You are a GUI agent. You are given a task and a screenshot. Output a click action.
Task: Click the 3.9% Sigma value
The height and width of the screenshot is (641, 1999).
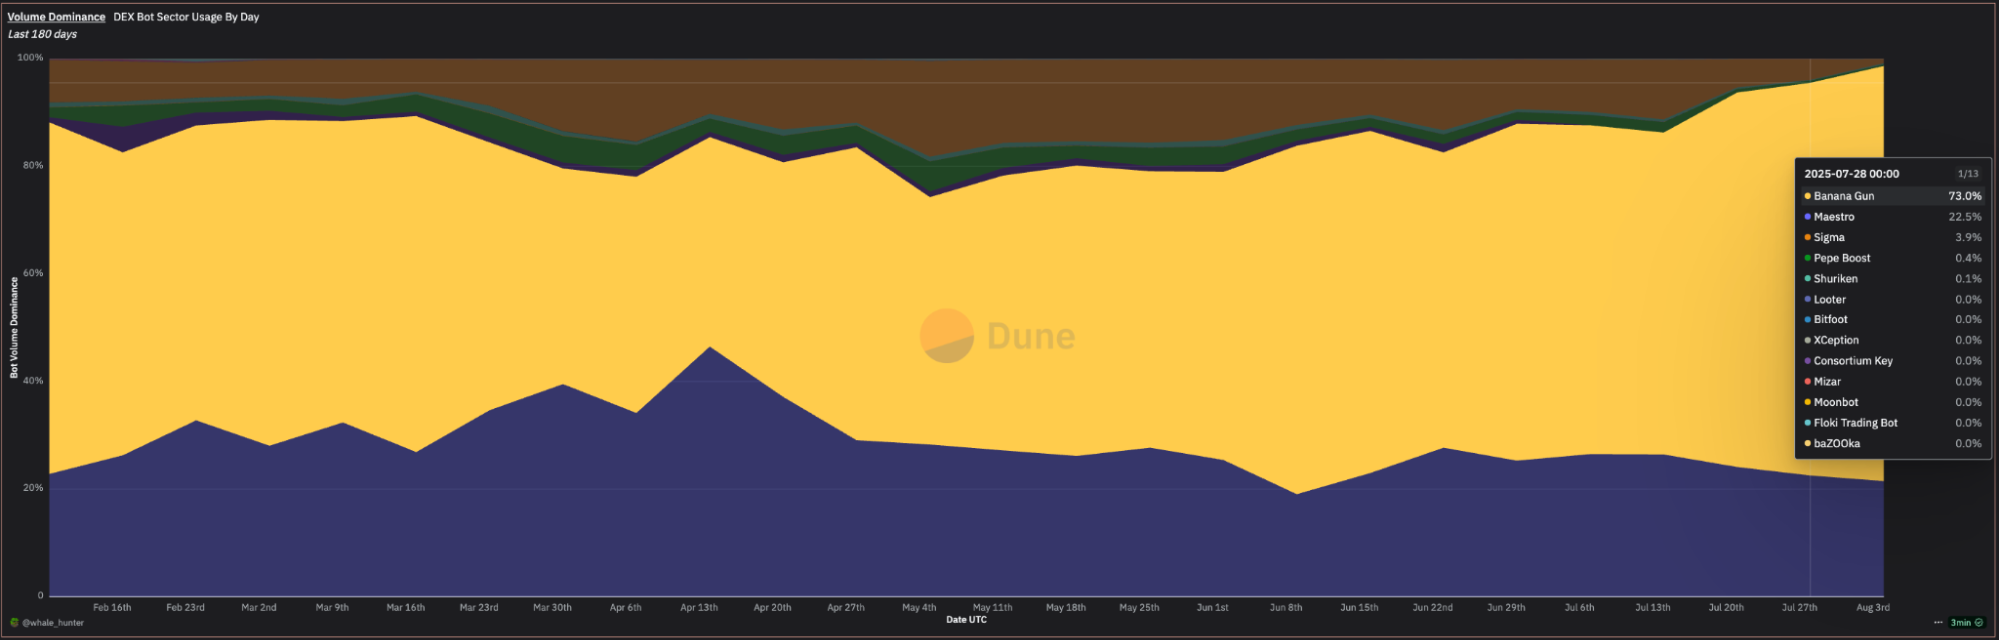click(1968, 238)
